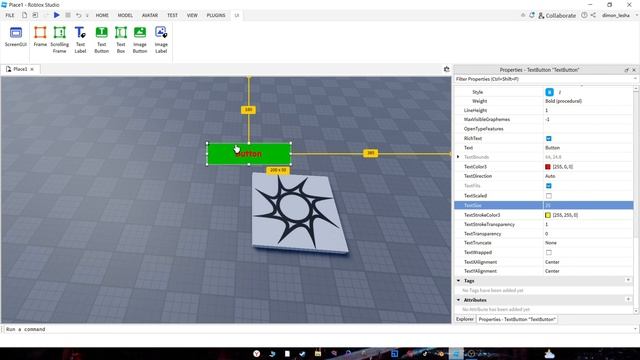Open the TextStrokeColor3 yellow color swatch
This screenshot has width=640, height=360.
click(x=548, y=215)
